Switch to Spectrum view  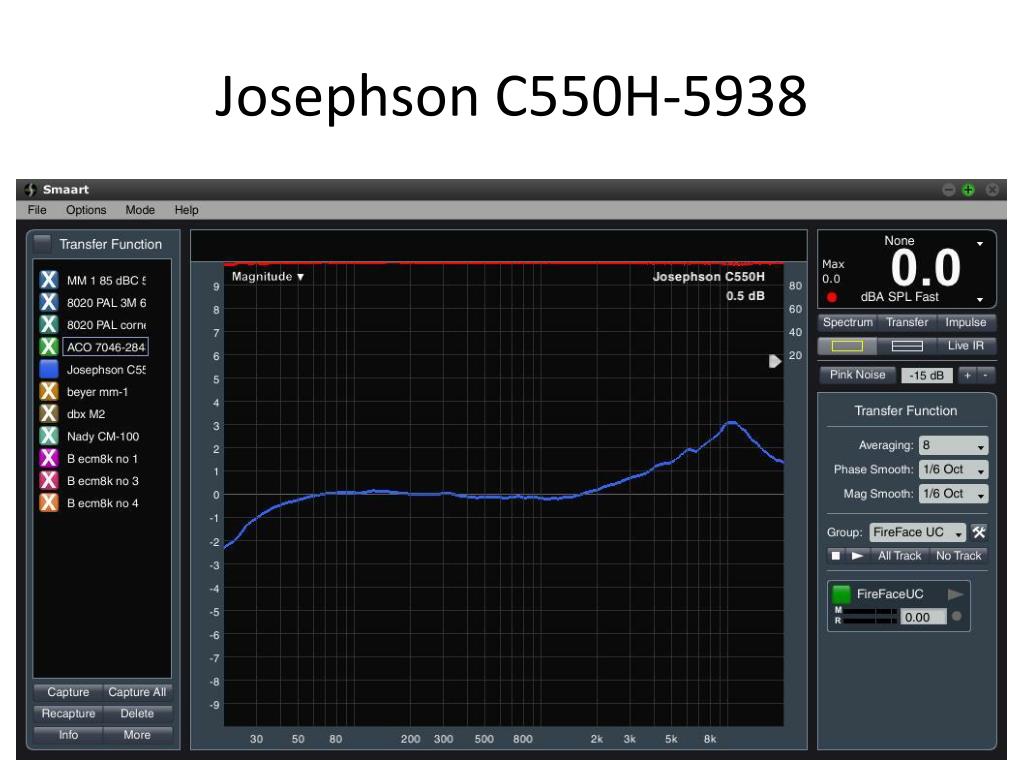(848, 322)
